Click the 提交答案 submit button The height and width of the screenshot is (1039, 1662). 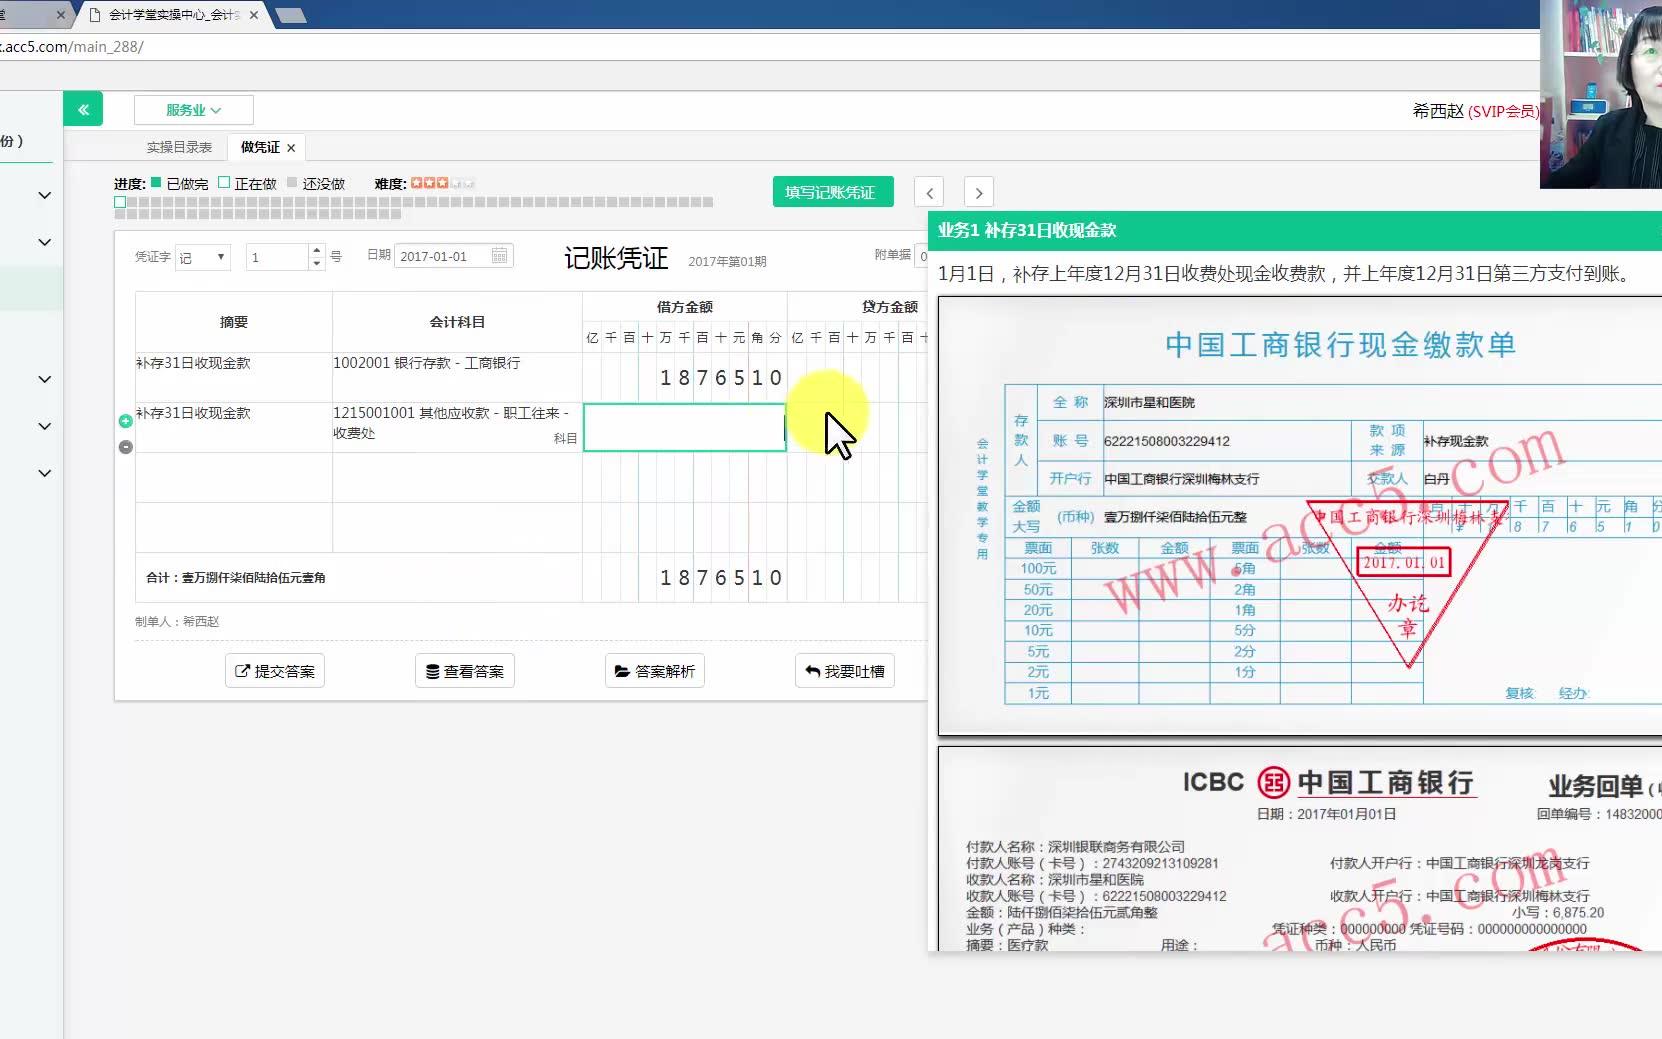click(274, 670)
